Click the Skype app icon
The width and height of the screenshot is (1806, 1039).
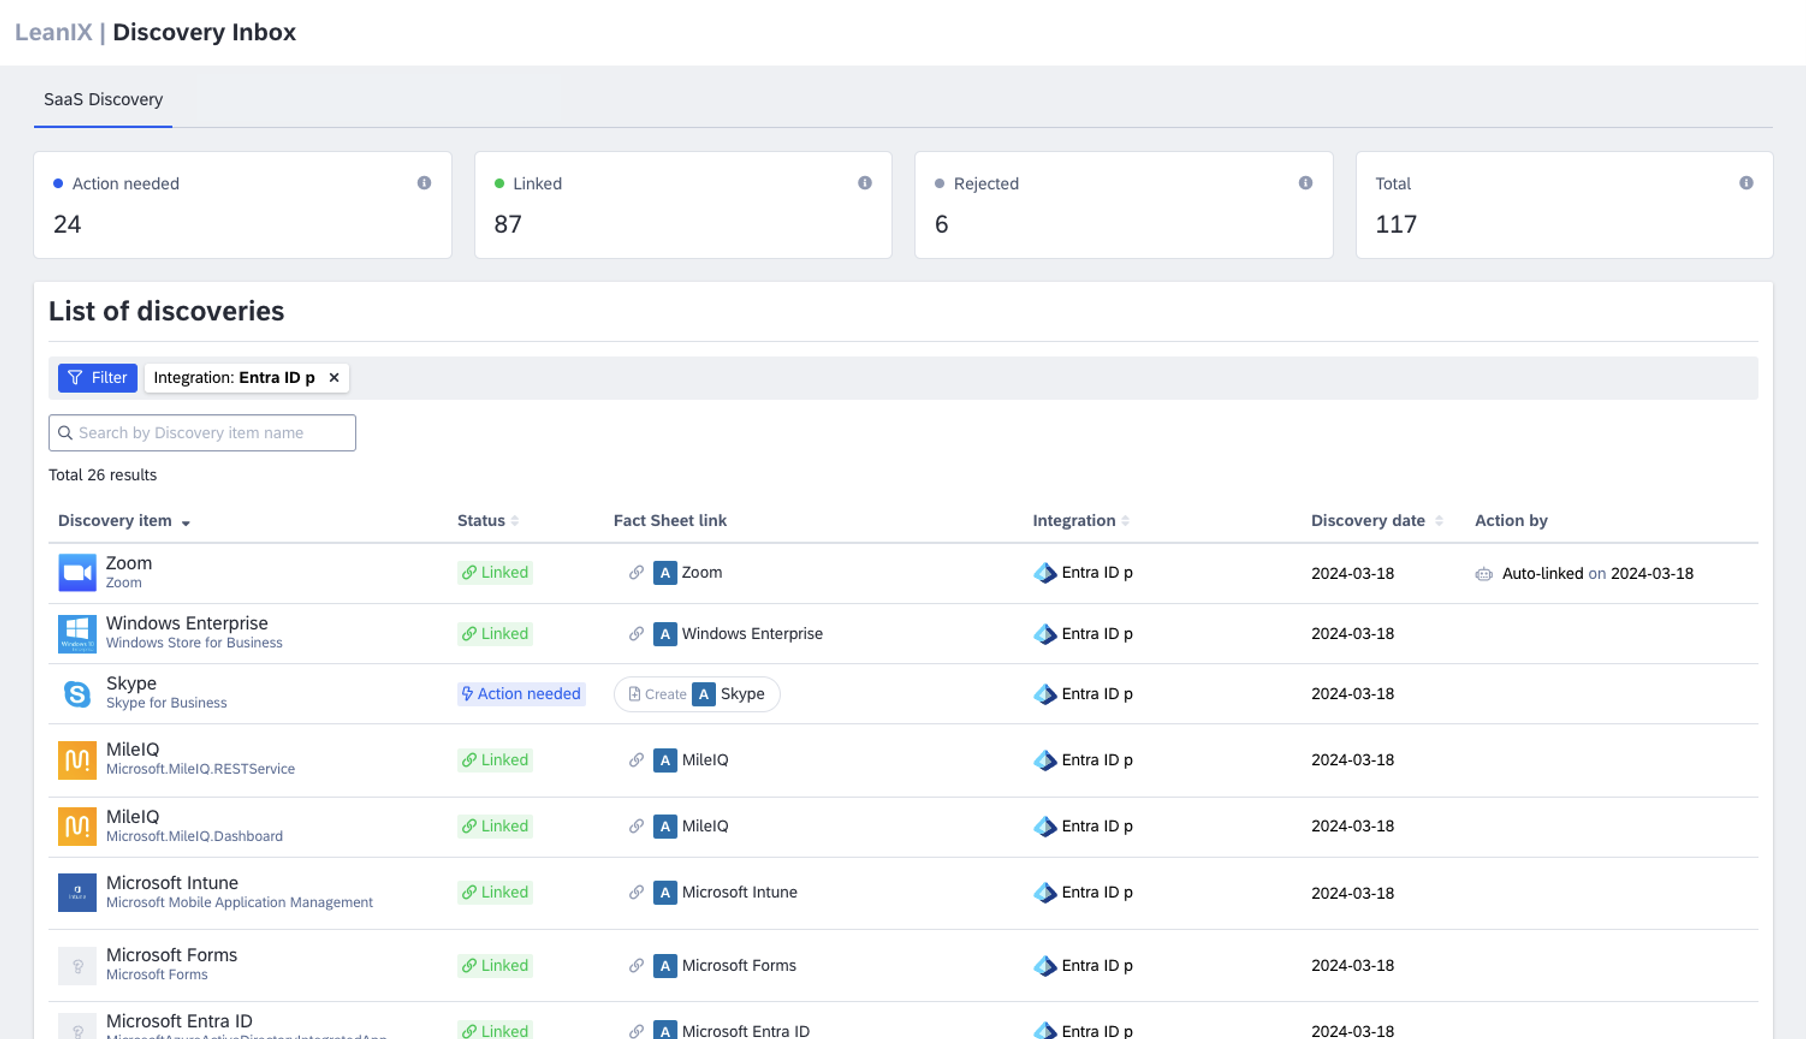click(x=77, y=693)
